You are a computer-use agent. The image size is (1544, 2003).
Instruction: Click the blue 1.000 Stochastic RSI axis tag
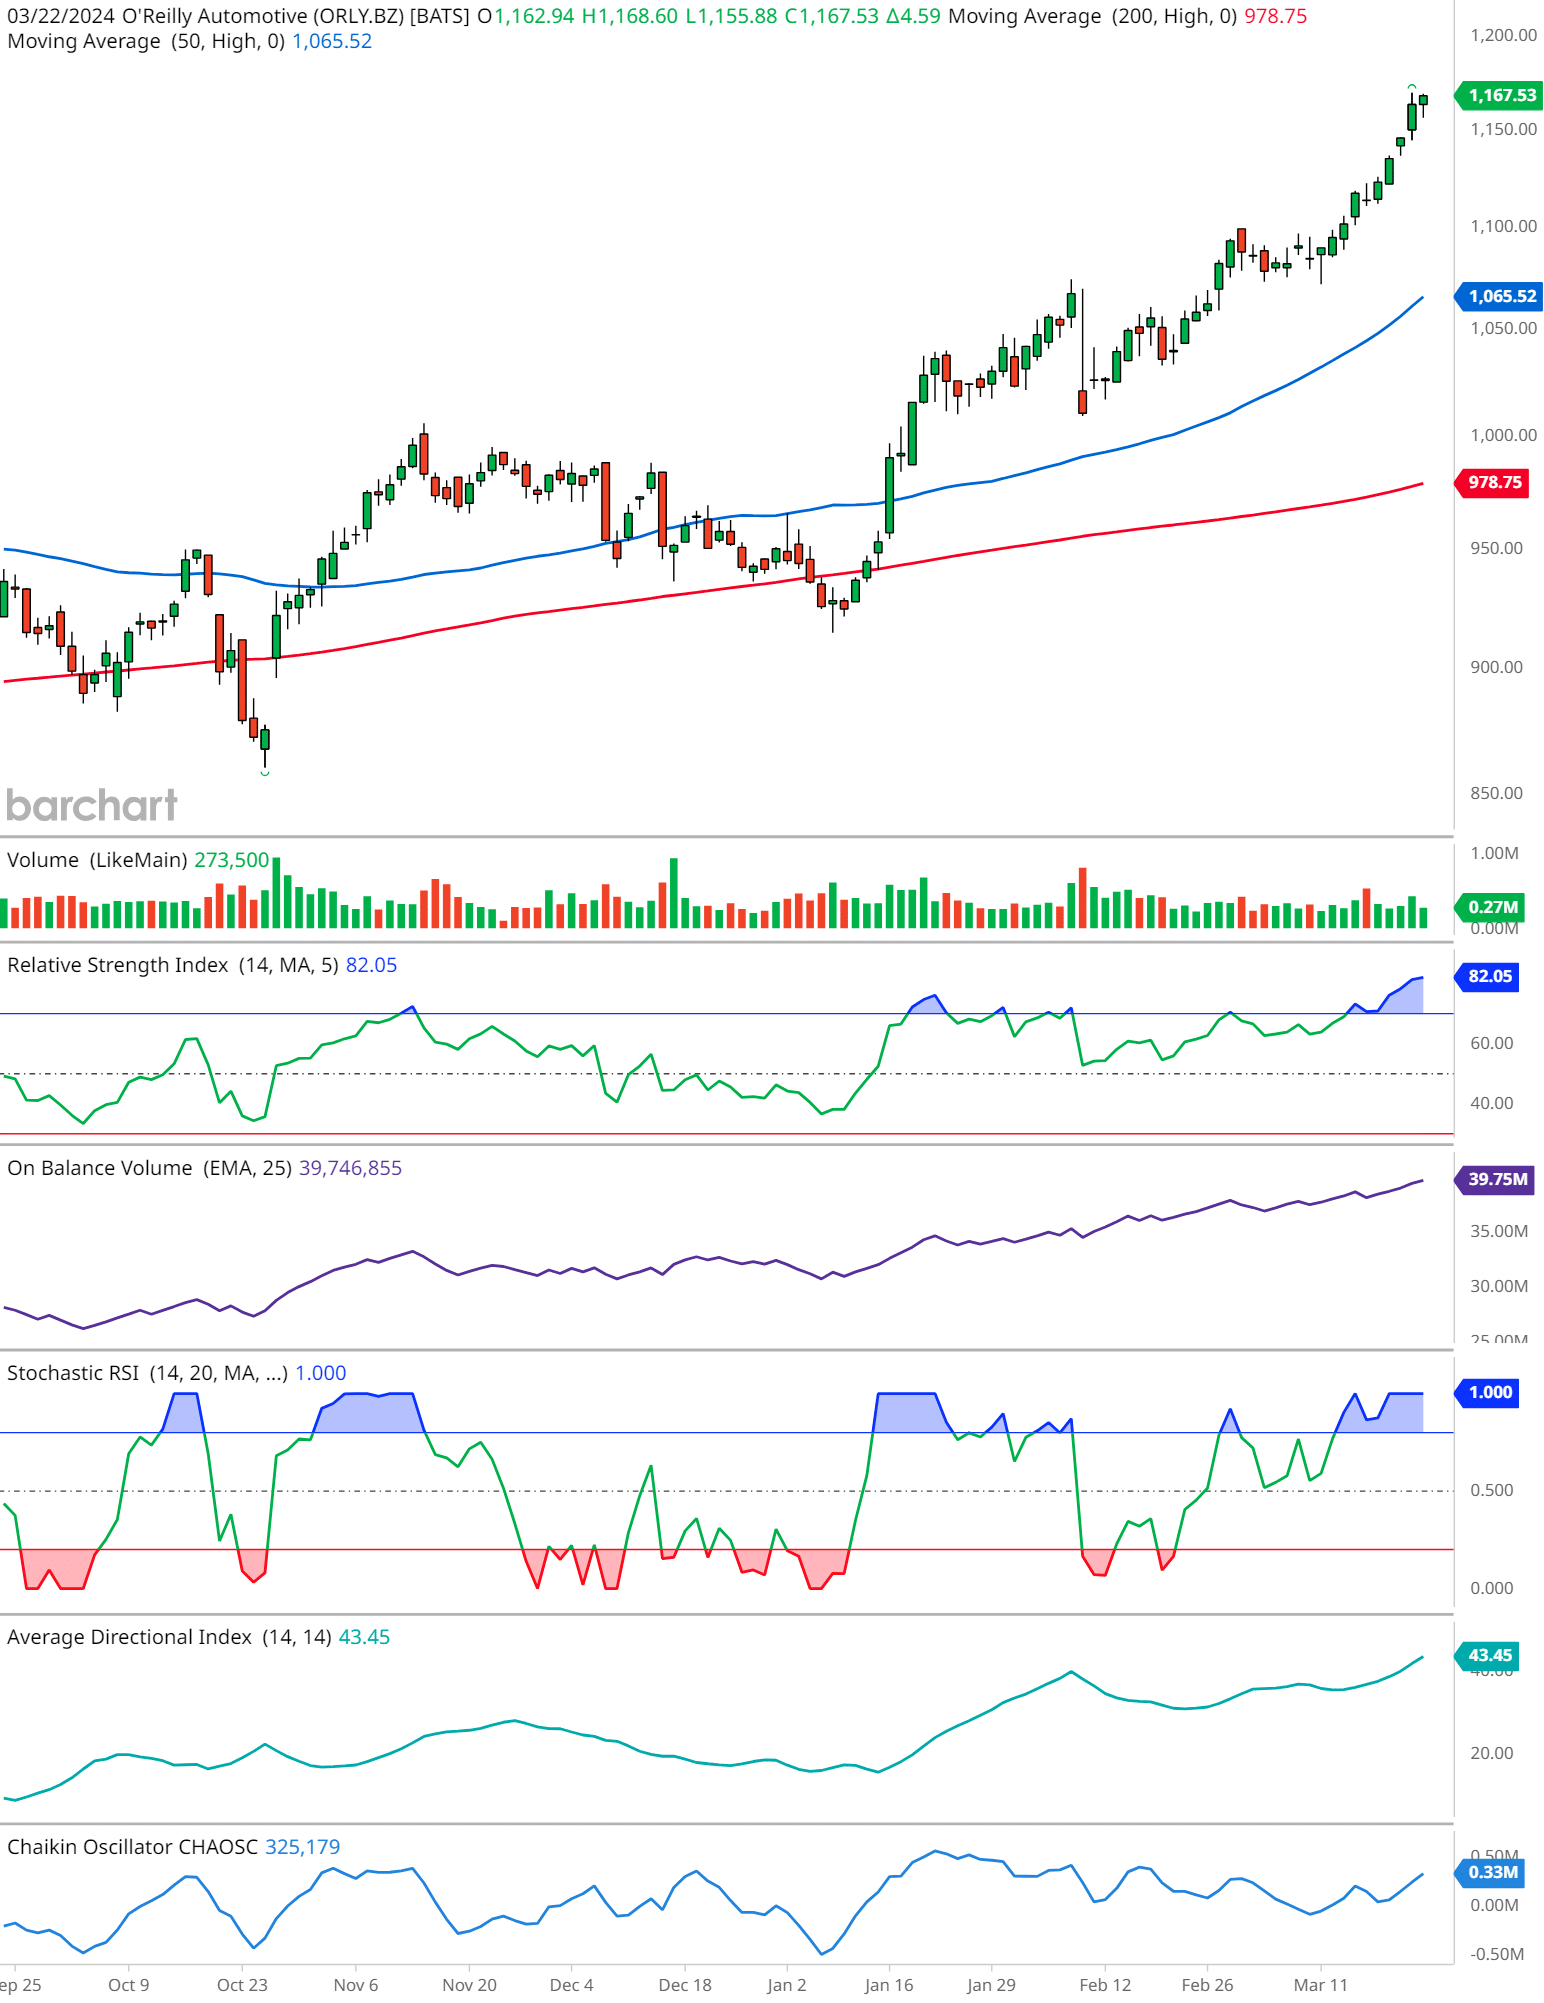(x=1488, y=1392)
